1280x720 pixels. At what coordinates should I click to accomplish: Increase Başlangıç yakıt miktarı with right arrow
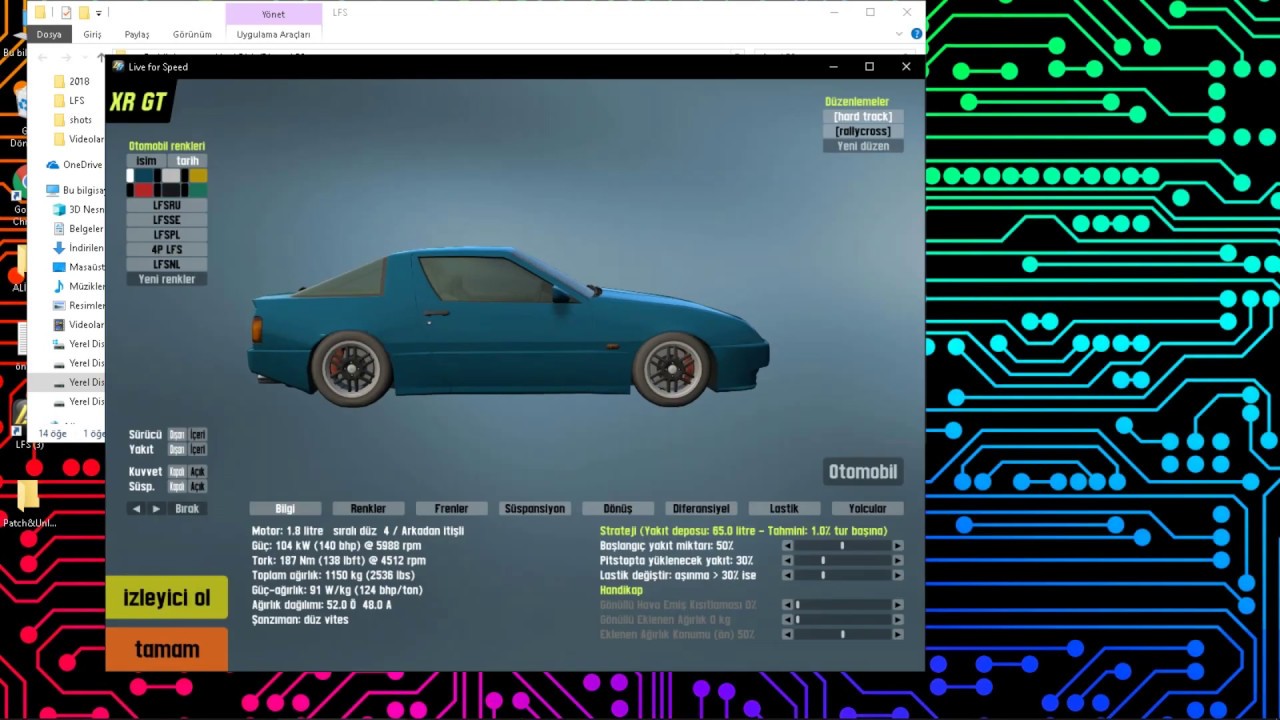[x=898, y=546]
